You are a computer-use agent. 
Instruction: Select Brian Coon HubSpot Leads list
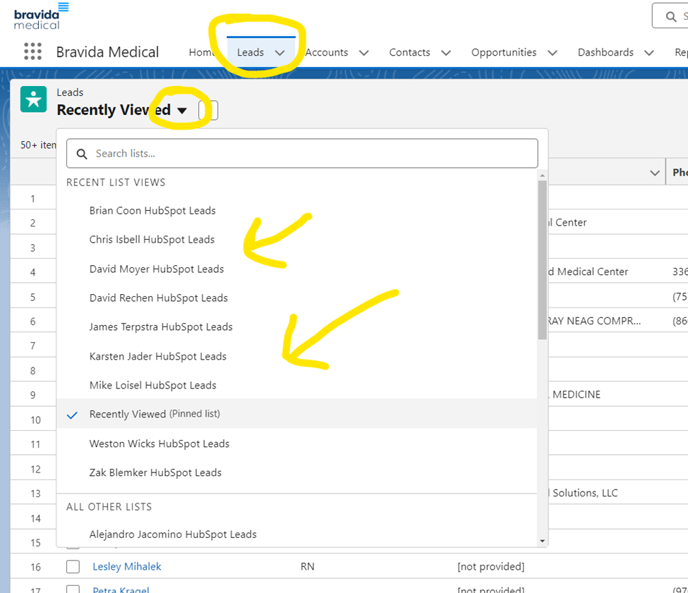click(x=297, y=211)
